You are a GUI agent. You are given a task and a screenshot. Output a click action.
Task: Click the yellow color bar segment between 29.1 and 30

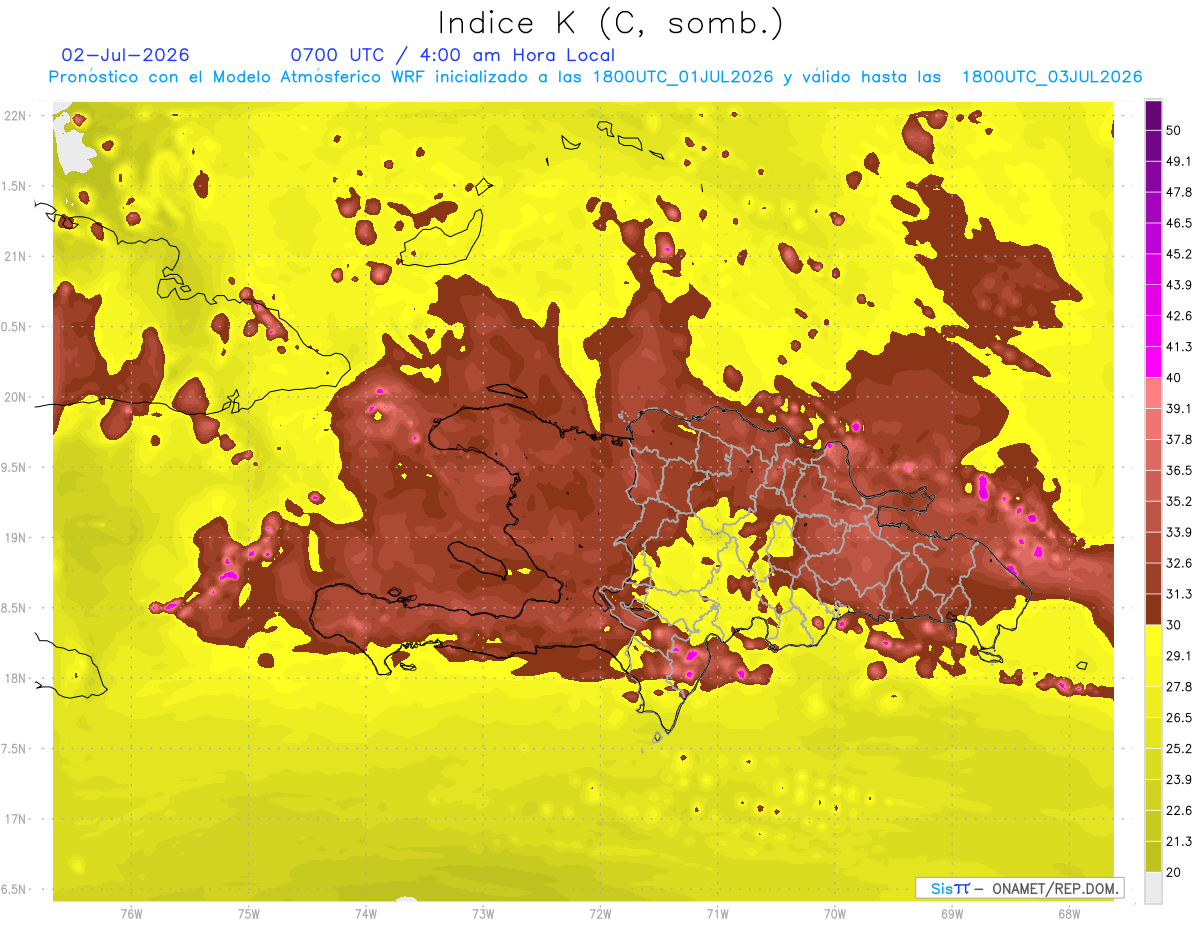pos(1153,640)
